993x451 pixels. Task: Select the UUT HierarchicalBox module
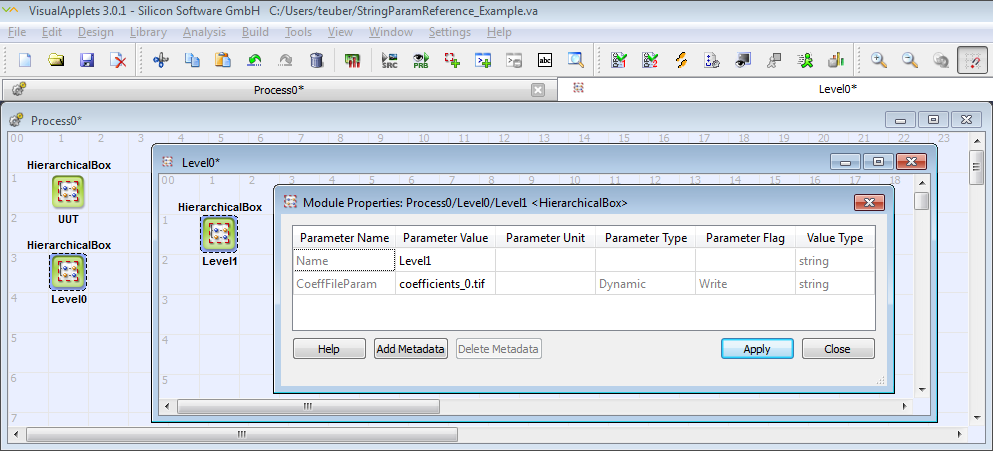68,192
